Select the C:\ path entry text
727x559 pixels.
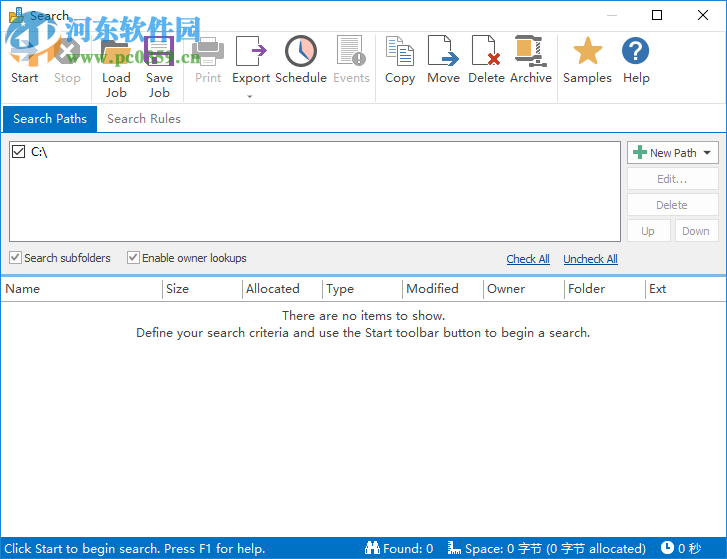(39, 152)
